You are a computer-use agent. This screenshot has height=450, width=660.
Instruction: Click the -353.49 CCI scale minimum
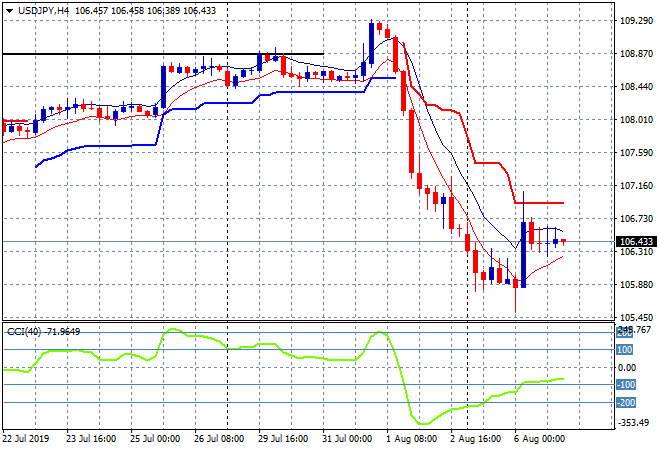634,422
